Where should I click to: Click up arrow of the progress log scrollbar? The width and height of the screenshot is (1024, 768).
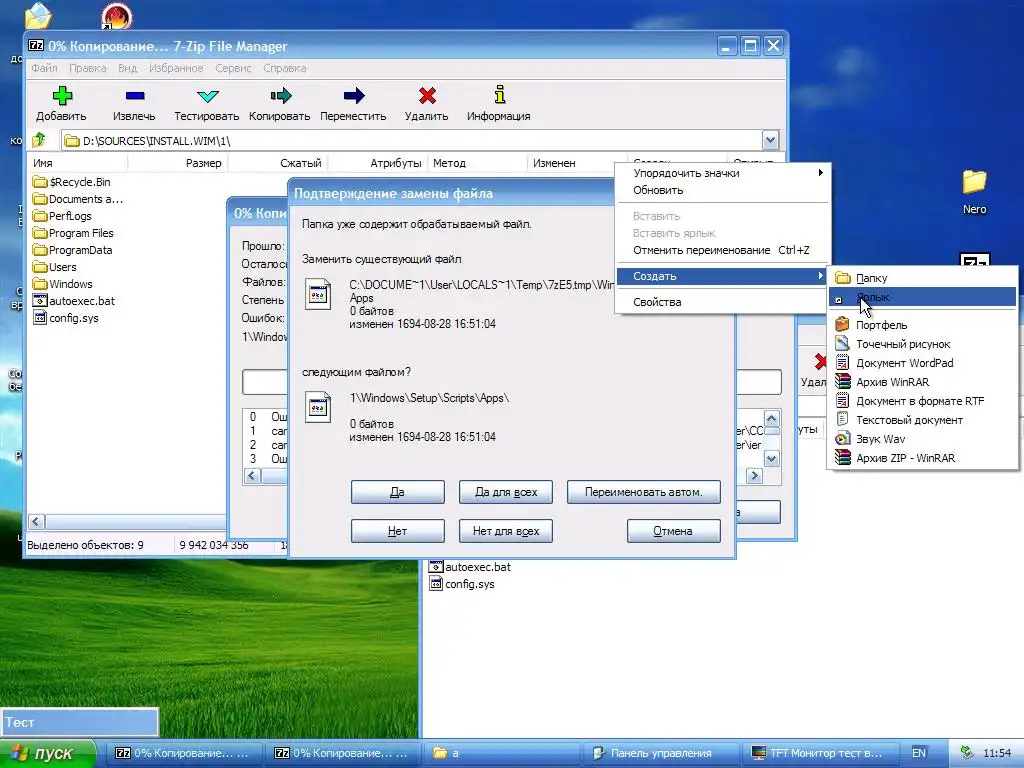tap(771, 418)
